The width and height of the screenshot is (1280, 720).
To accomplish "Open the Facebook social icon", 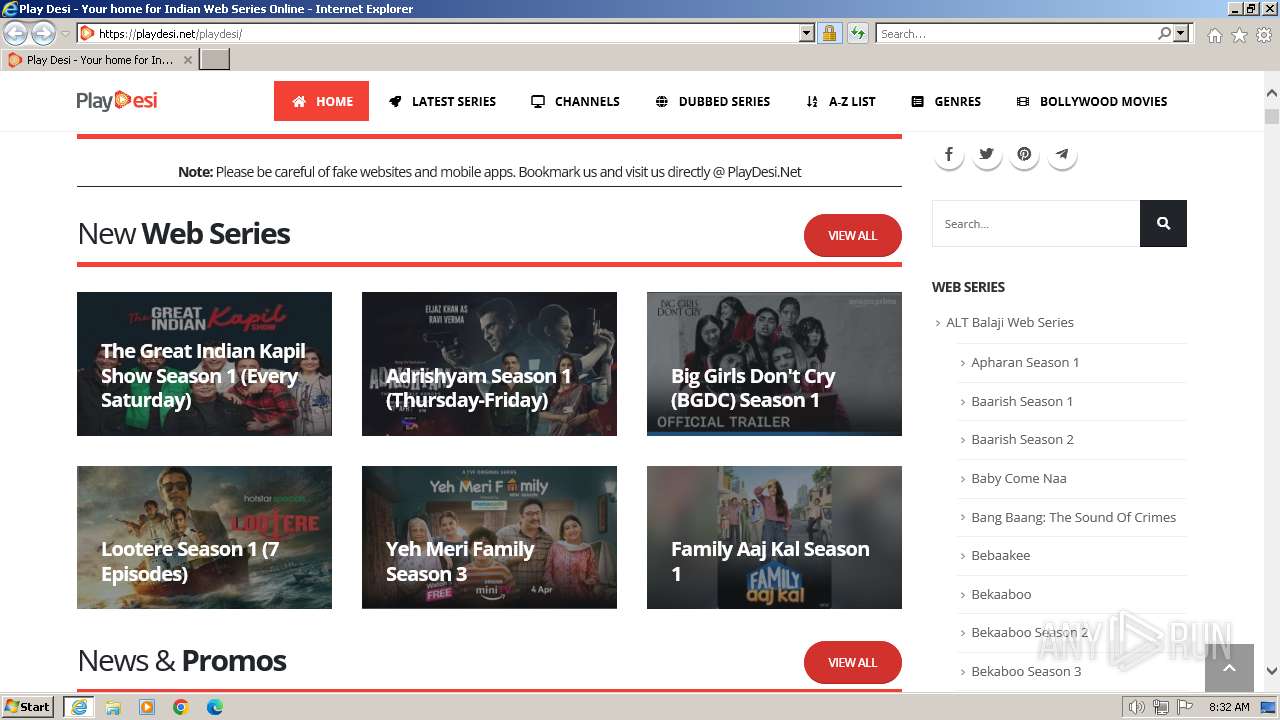I will point(949,154).
